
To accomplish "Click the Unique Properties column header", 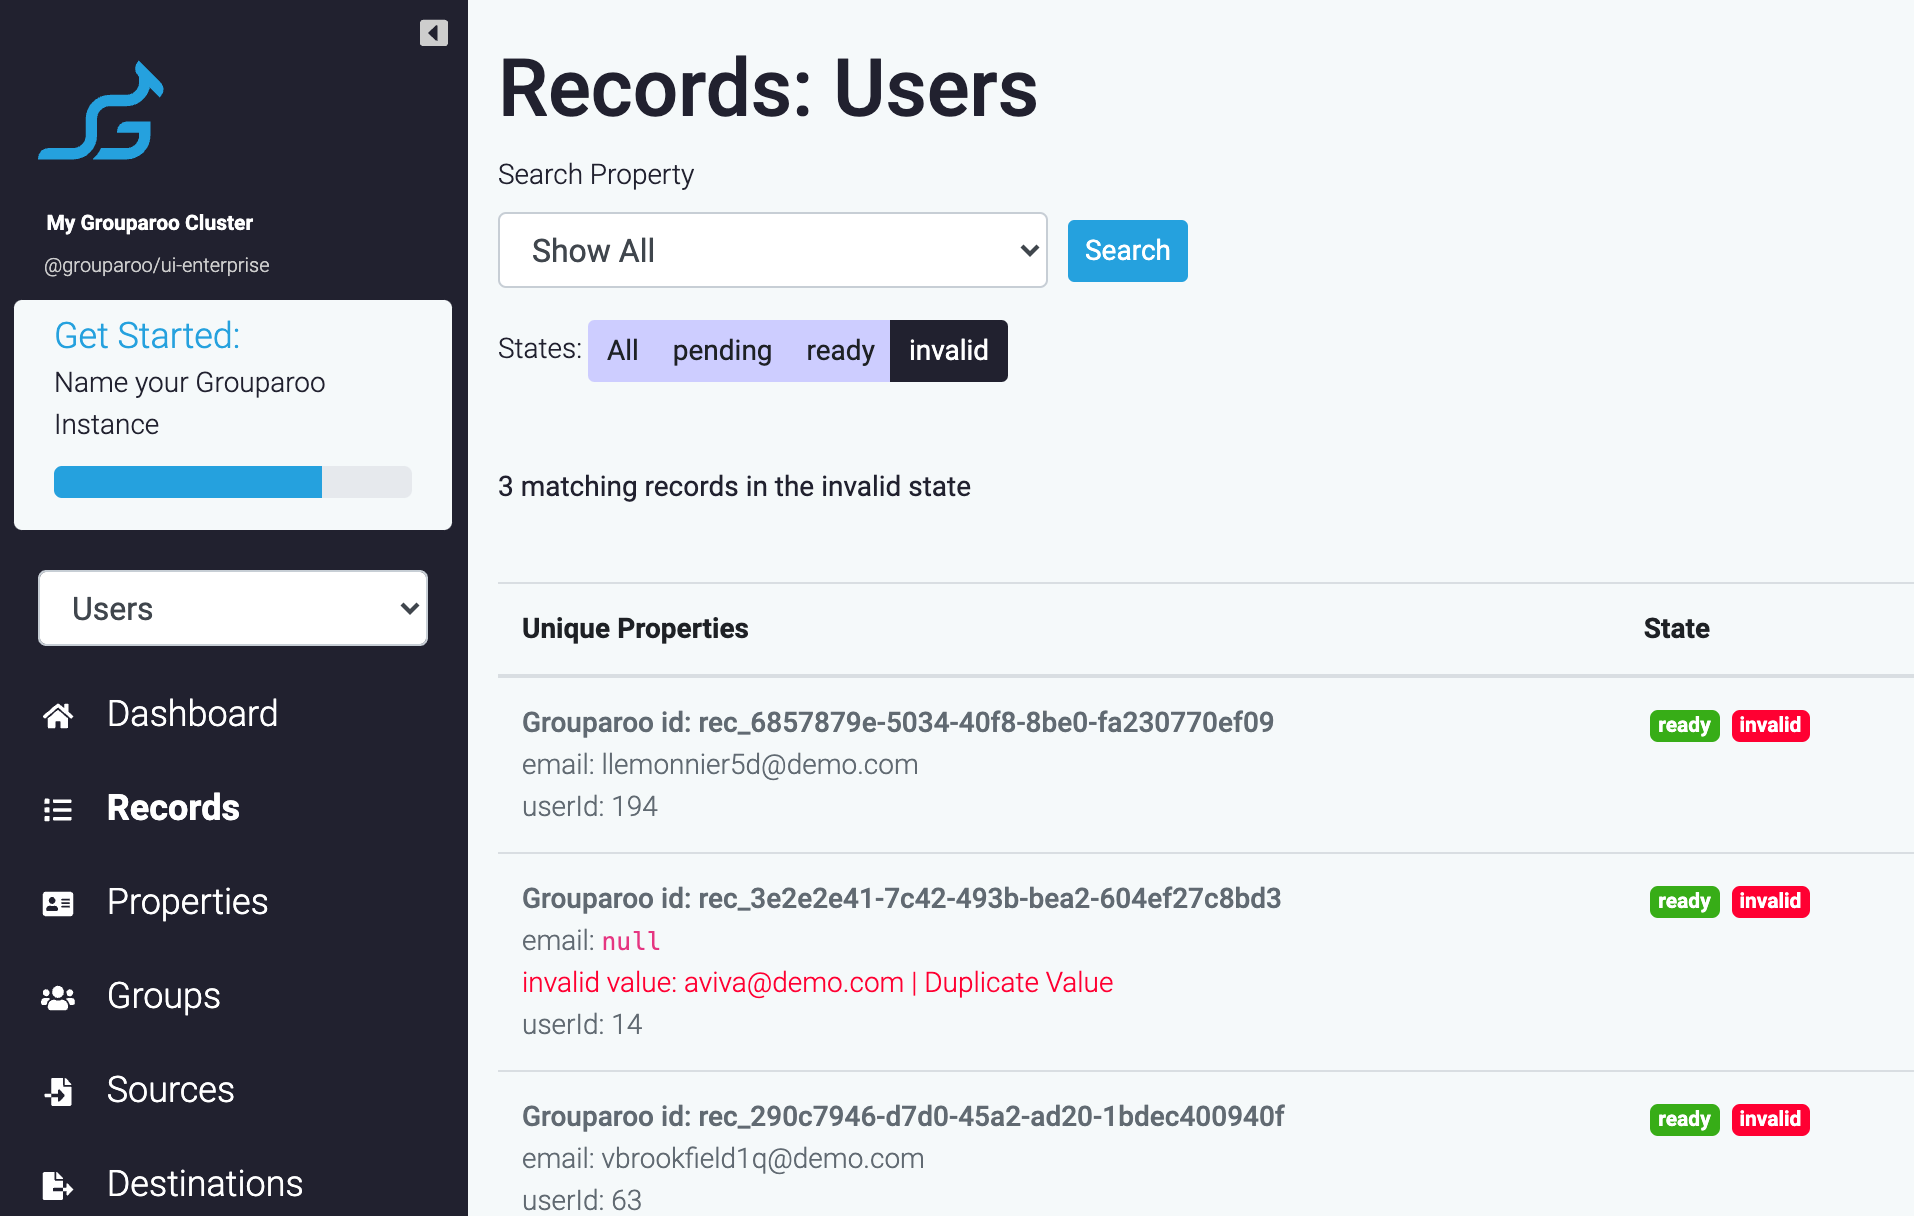I will 635,628.
